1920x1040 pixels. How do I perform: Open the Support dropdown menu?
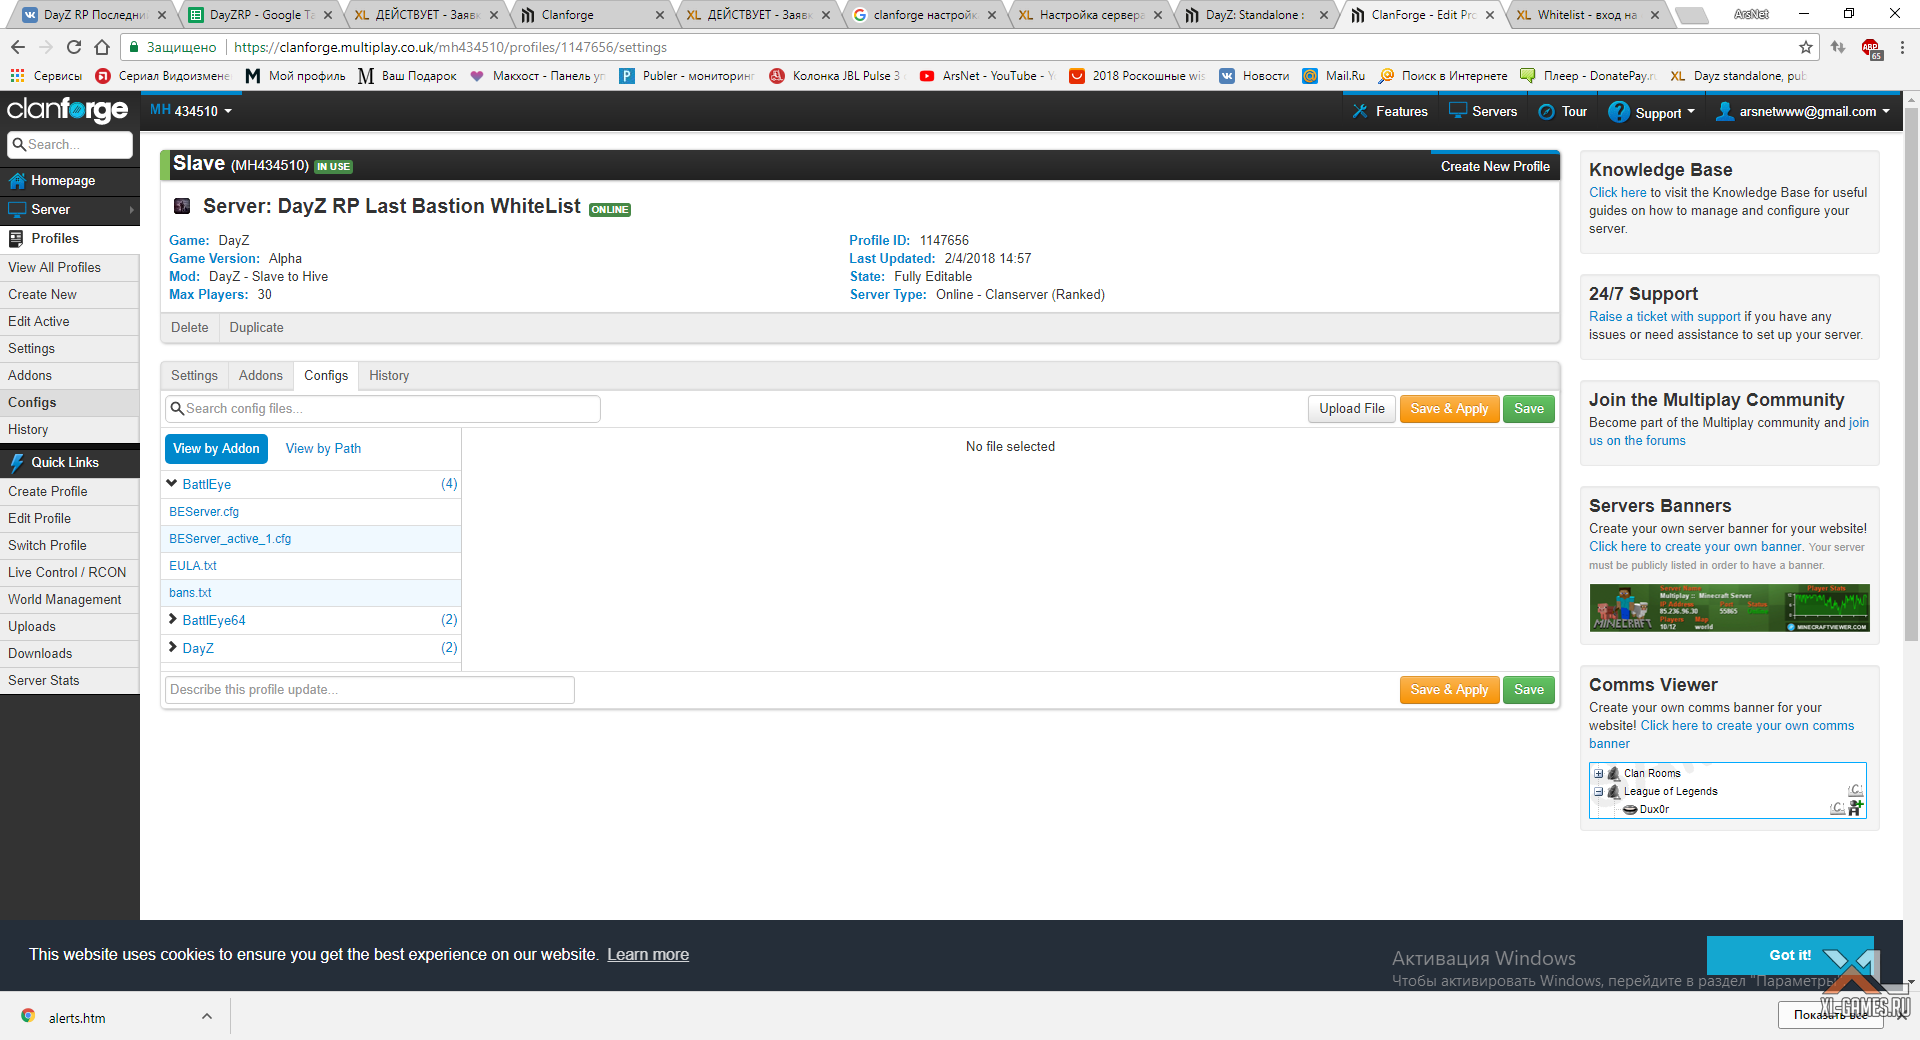click(x=1651, y=112)
